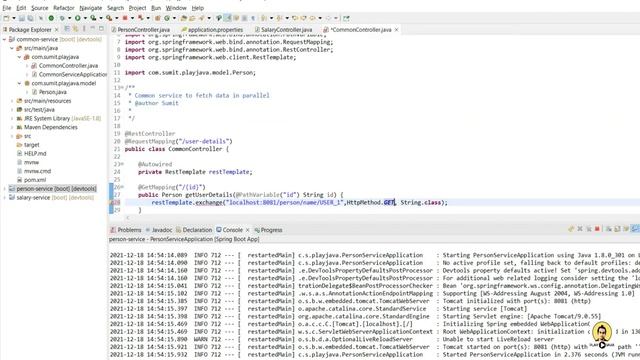The width and height of the screenshot is (640, 360).
Task: Open the Refactor menu
Action: 64,8
